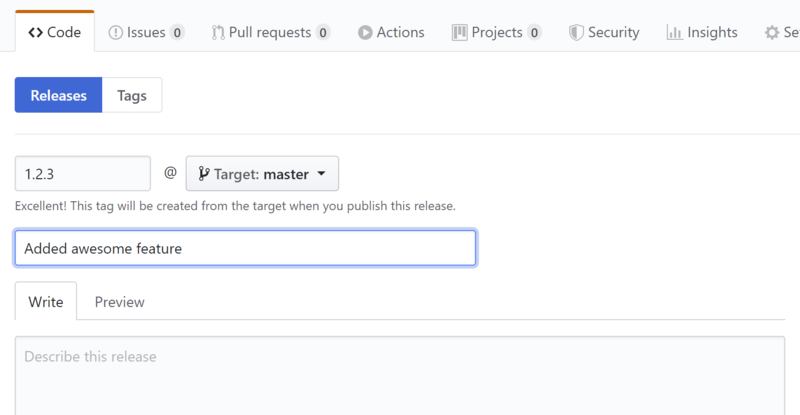This screenshot has width=800, height=415.
Task: Click the Insights bar graph icon
Action: 674,32
